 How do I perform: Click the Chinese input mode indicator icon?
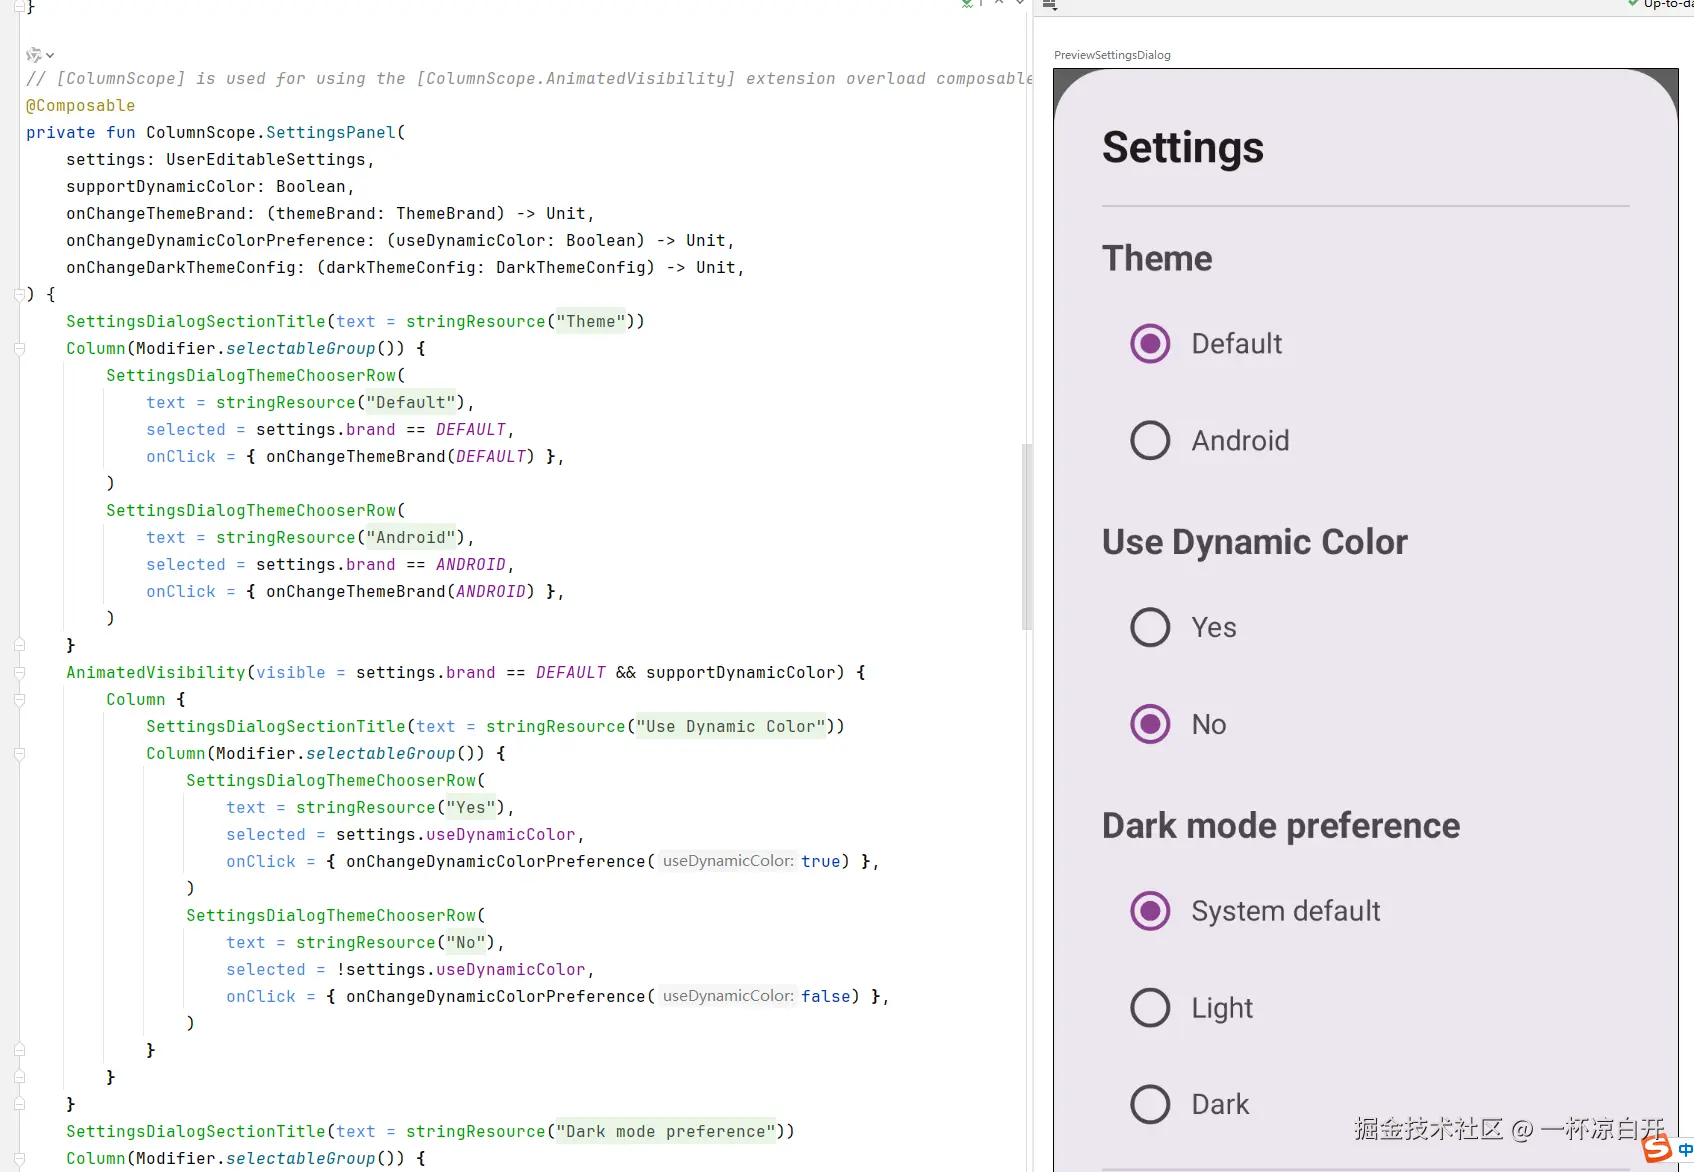point(1685,1150)
